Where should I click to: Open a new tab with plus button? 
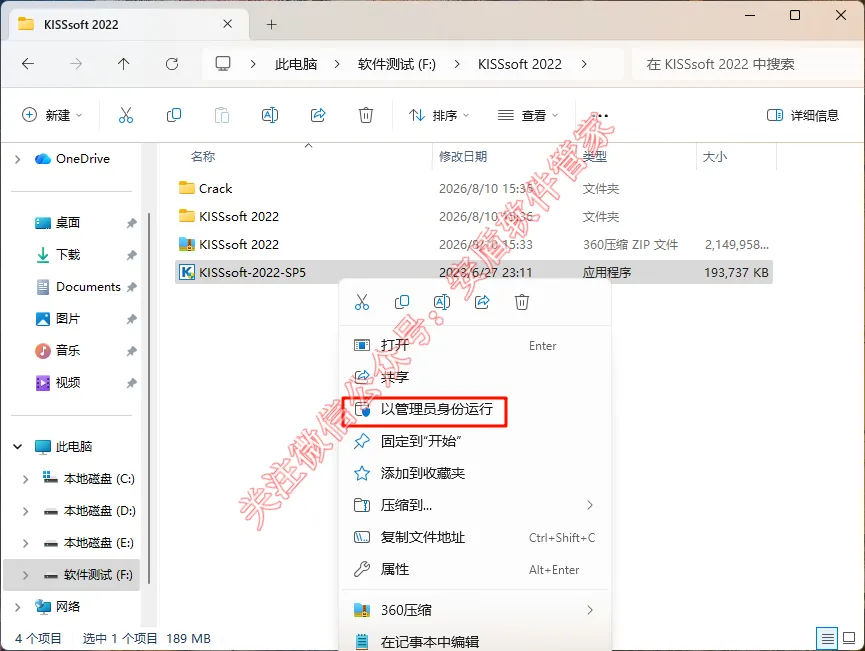[271, 24]
